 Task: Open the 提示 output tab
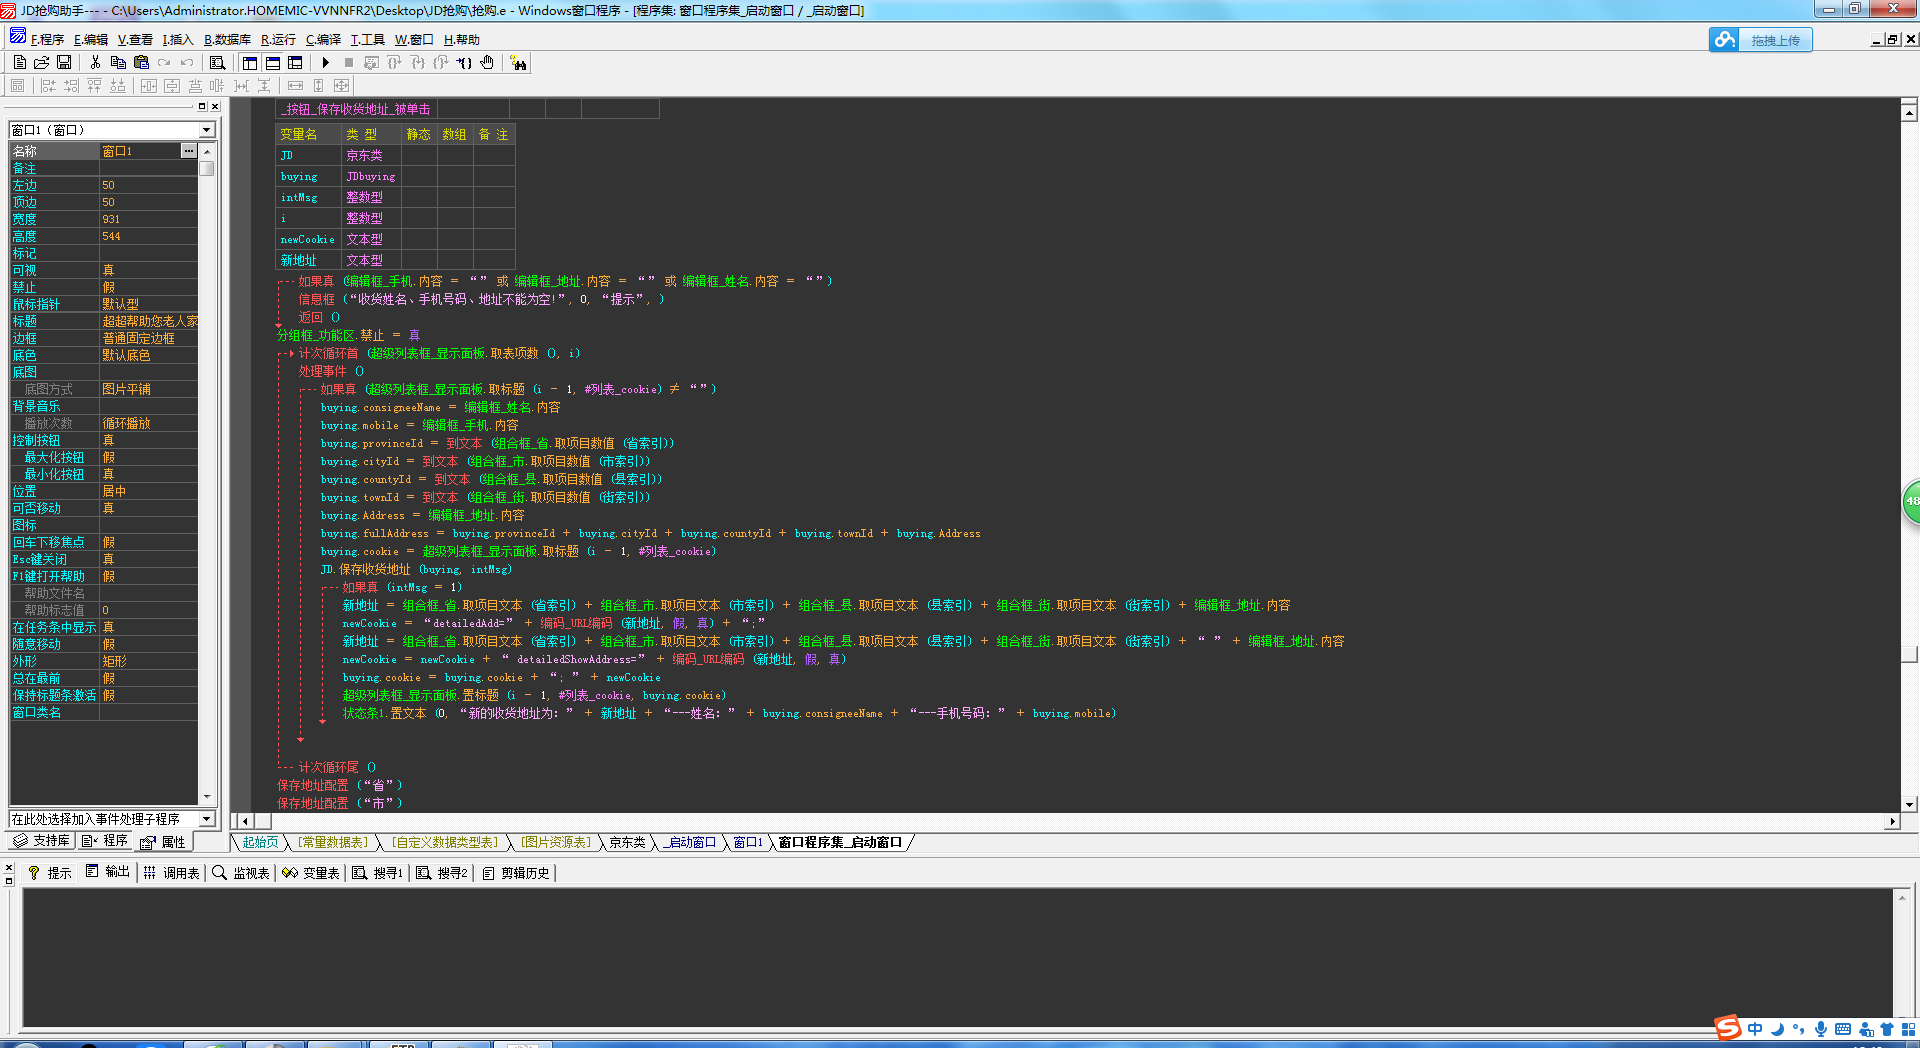50,873
